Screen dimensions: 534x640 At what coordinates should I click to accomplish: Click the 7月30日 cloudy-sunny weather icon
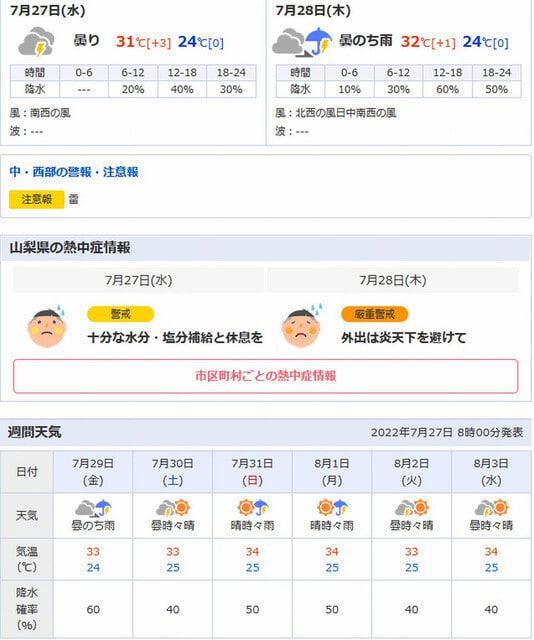173,508
